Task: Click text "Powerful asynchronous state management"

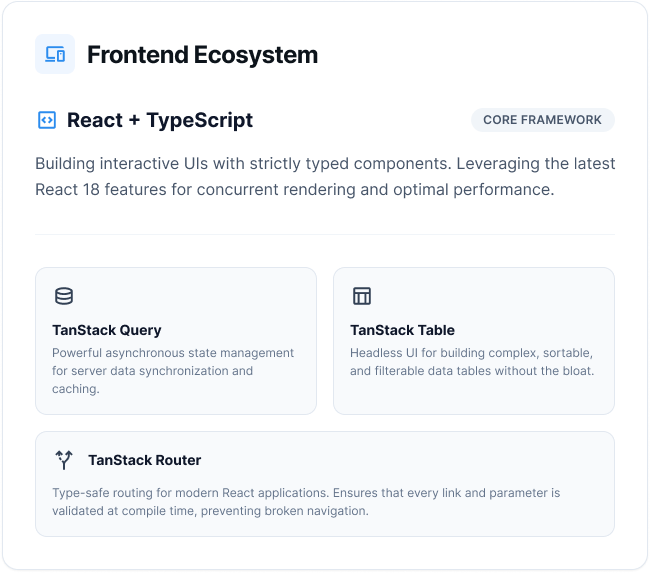Action: tap(173, 353)
